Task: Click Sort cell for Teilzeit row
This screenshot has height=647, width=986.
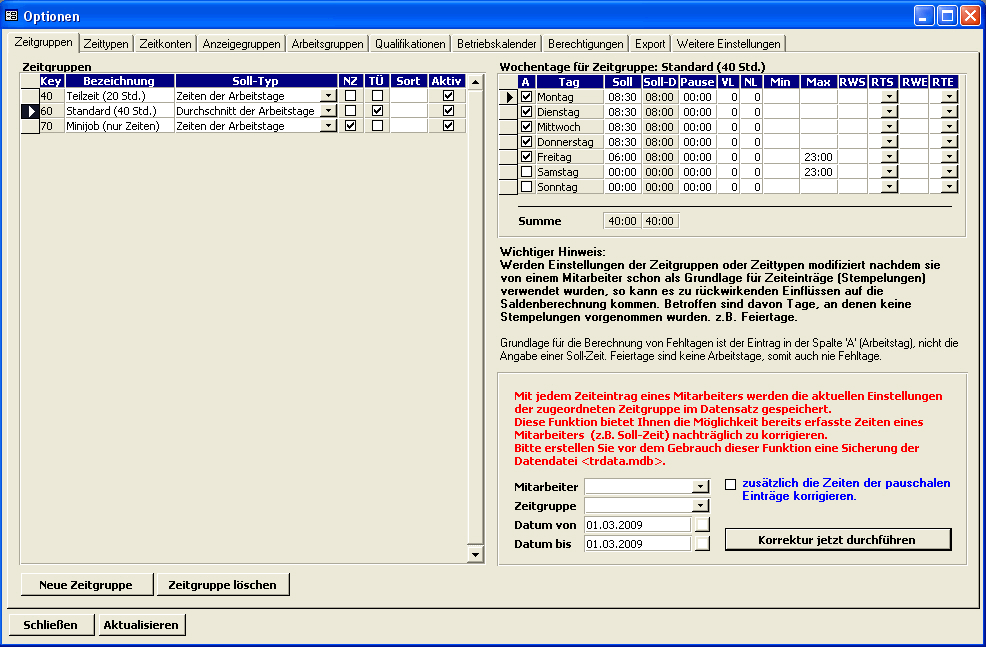Action: tap(408, 96)
